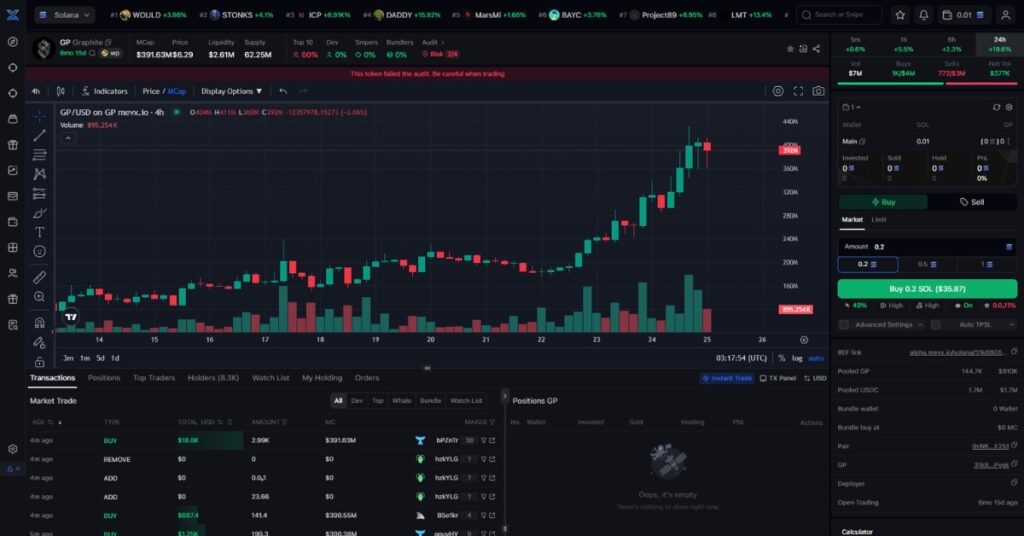
Task: Switch to the Positions tab
Action: [104, 378]
